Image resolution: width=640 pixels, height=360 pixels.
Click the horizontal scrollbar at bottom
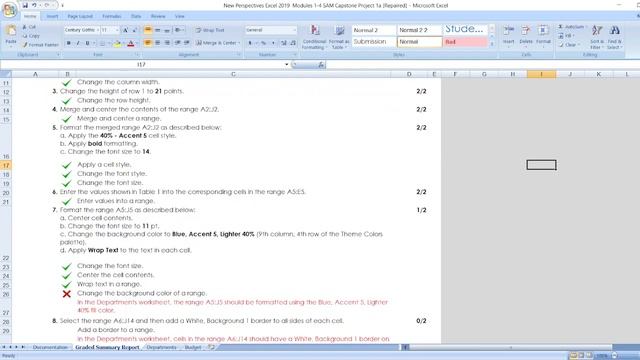coord(510,347)
